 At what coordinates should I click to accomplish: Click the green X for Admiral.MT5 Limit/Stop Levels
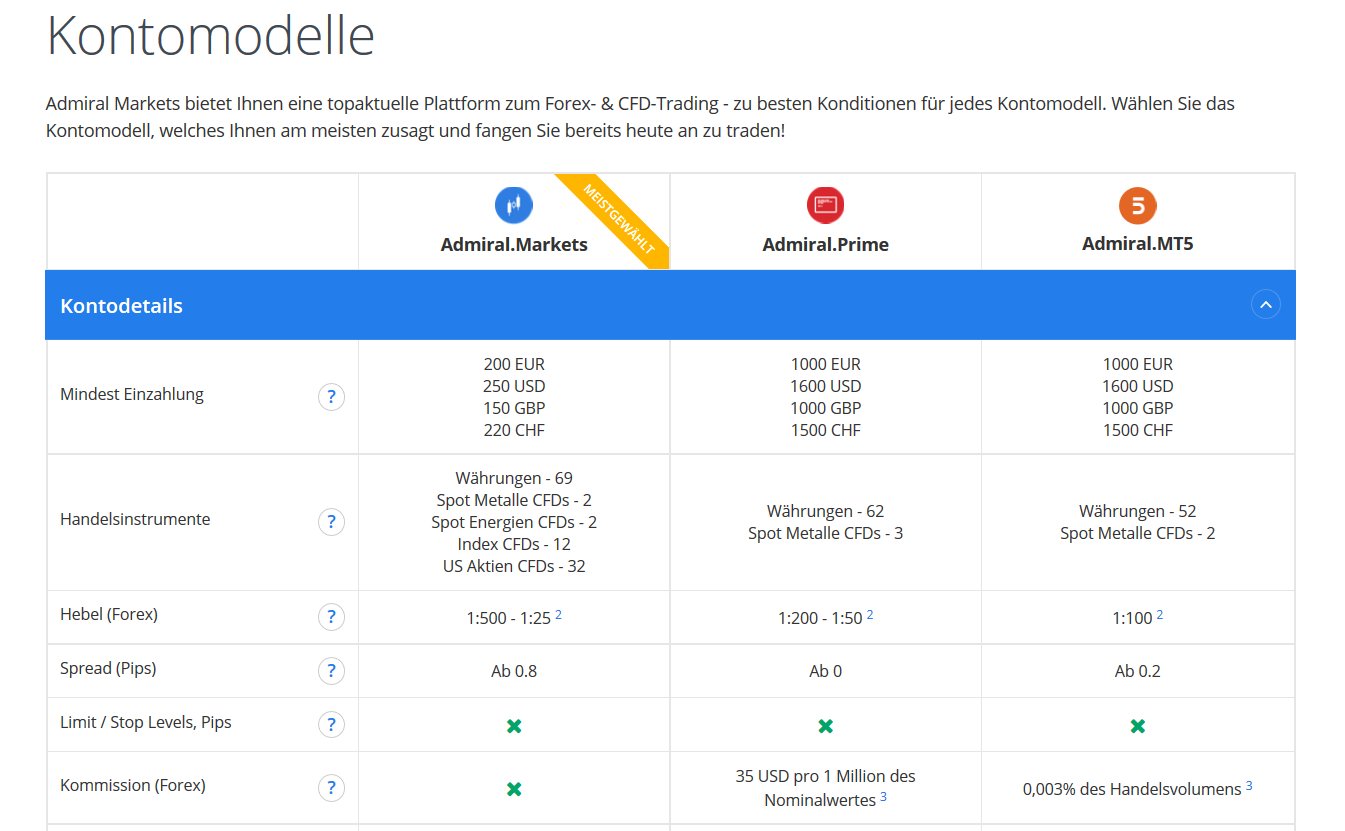[x=1138, y=726]
